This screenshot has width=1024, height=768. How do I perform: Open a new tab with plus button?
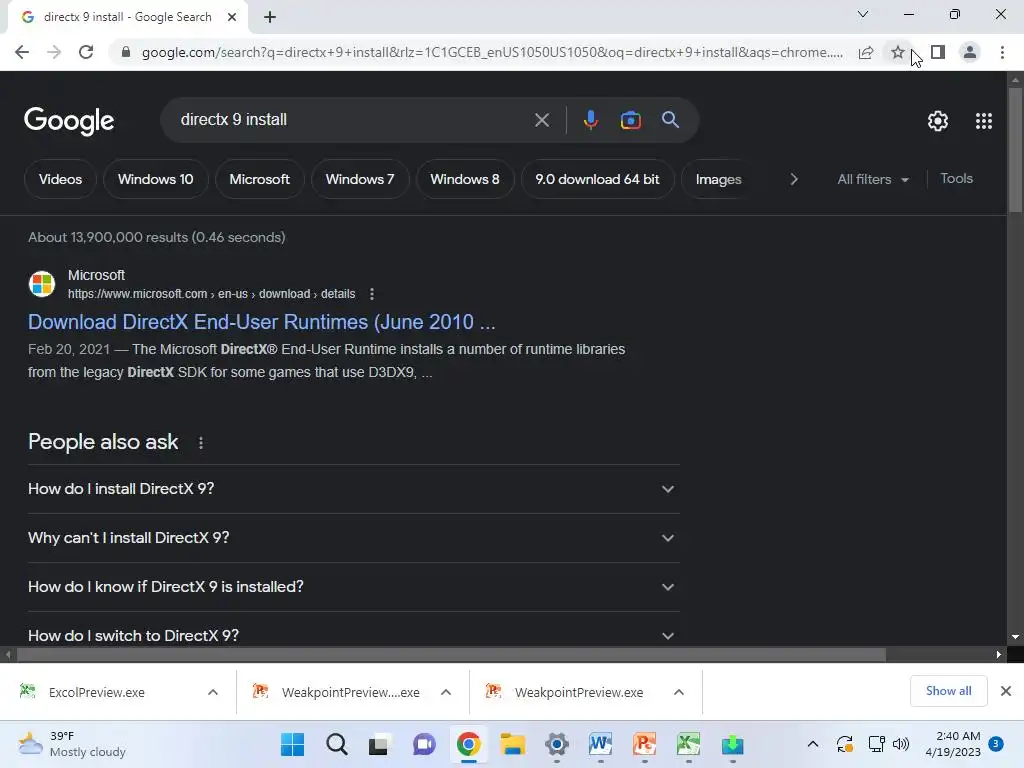[x=270, y=17]
